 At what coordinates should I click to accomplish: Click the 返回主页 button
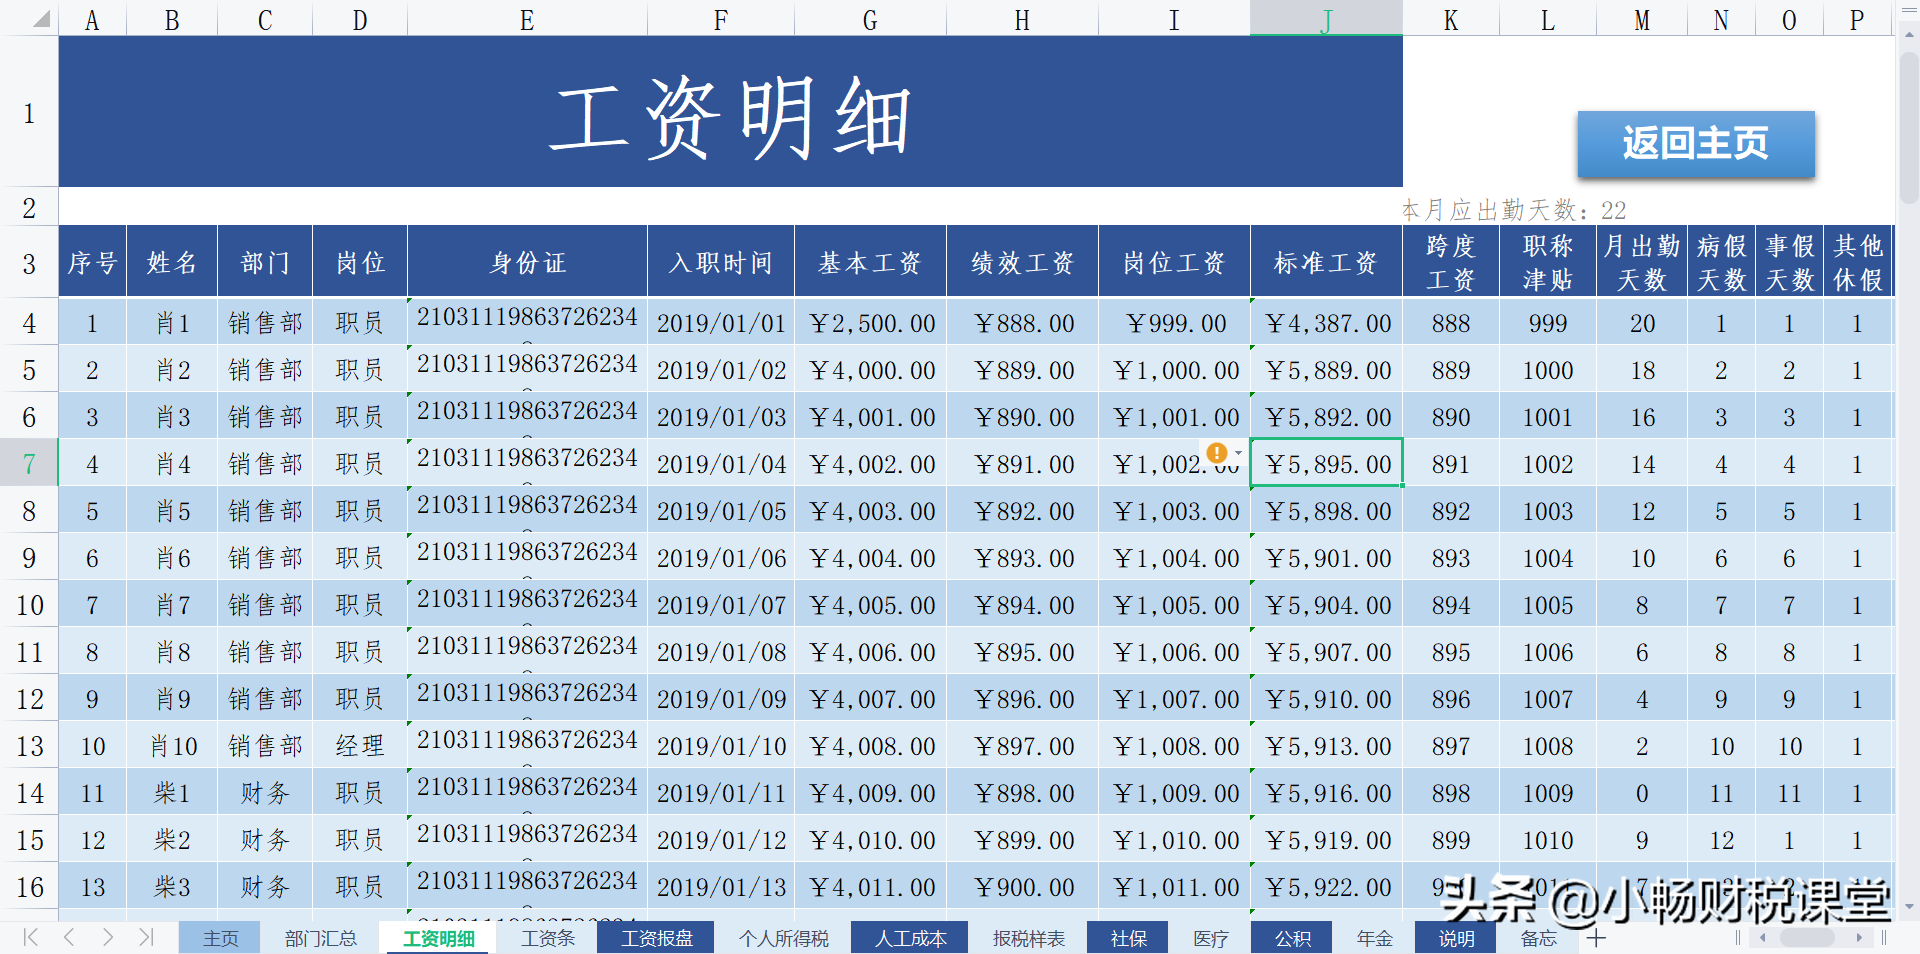click(1695, 144)
